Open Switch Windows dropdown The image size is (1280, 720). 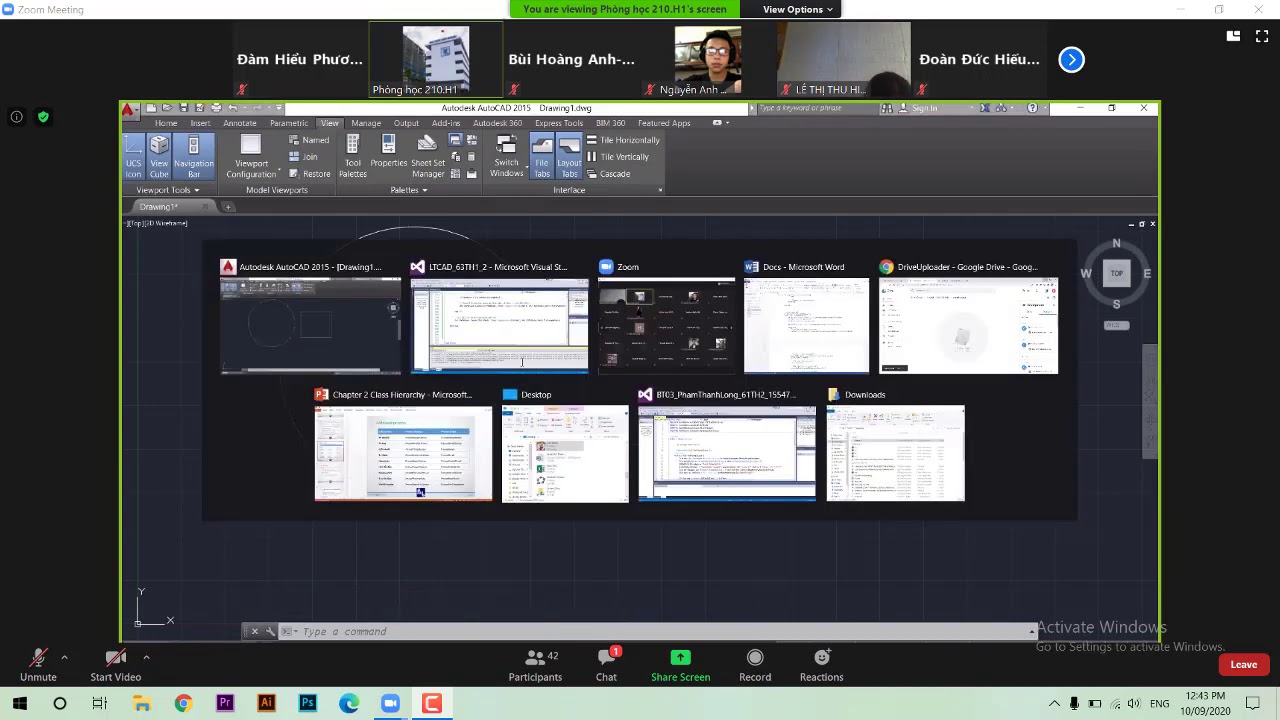pos(506,157)
